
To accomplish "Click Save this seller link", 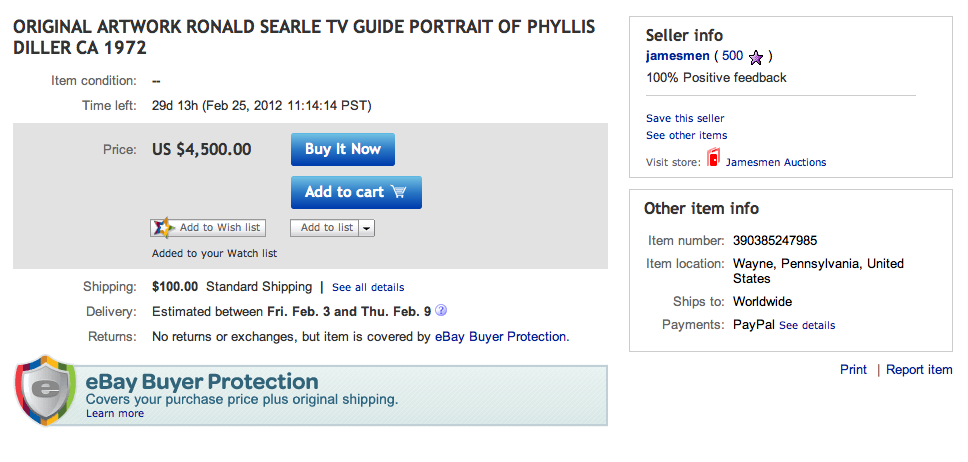I will point(685,118).
